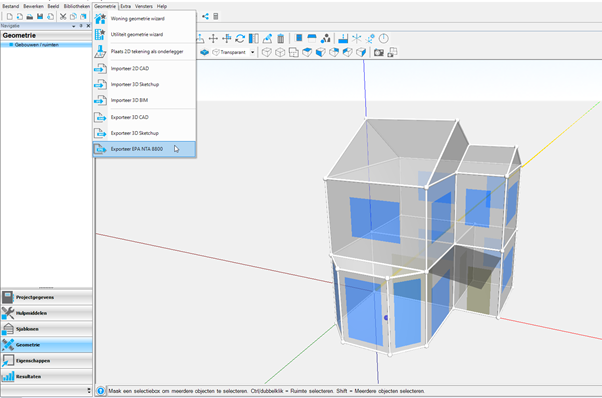The height and width of the screenshot is (398, 602).
Task: Select the cube view with a blue top face
Action: tap(307, 52)
